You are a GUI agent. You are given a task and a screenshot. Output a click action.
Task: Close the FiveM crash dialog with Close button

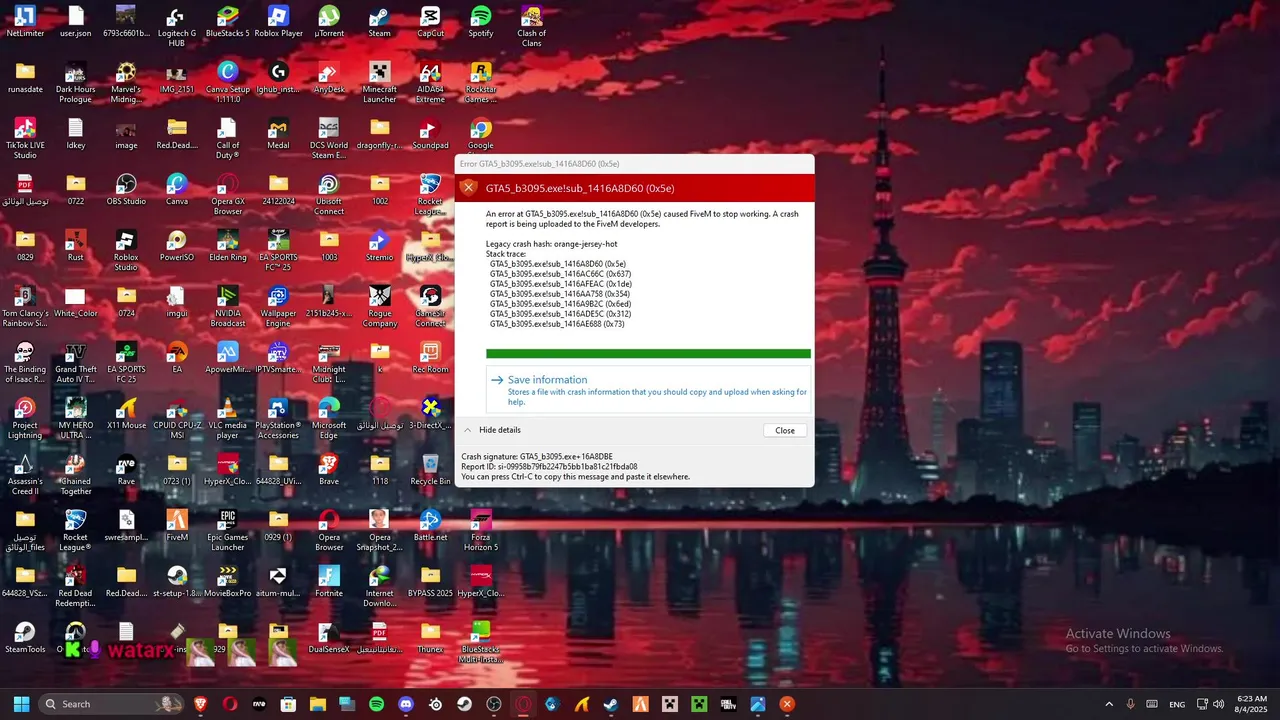[785, 430]
